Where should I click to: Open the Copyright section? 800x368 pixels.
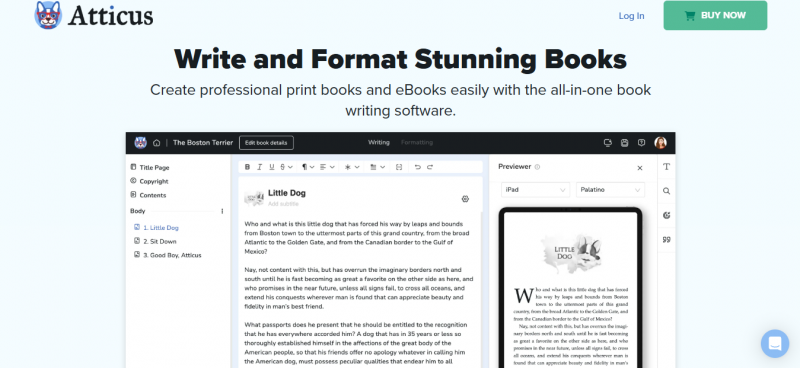pos(149,181)
